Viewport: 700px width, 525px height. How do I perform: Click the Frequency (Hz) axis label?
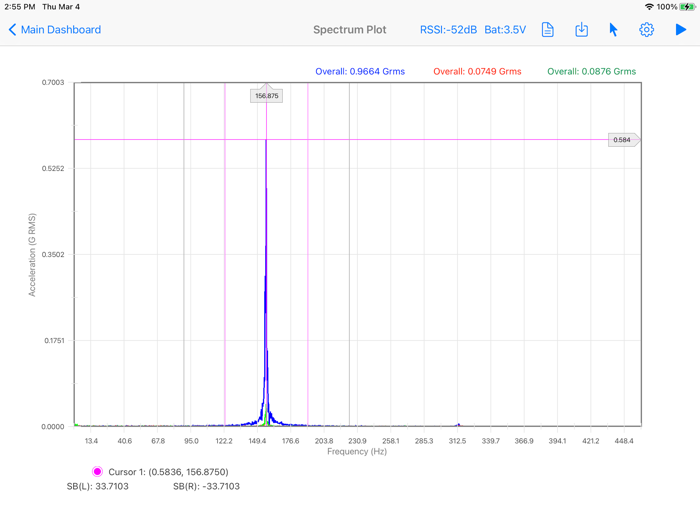[x=357, y=452]
